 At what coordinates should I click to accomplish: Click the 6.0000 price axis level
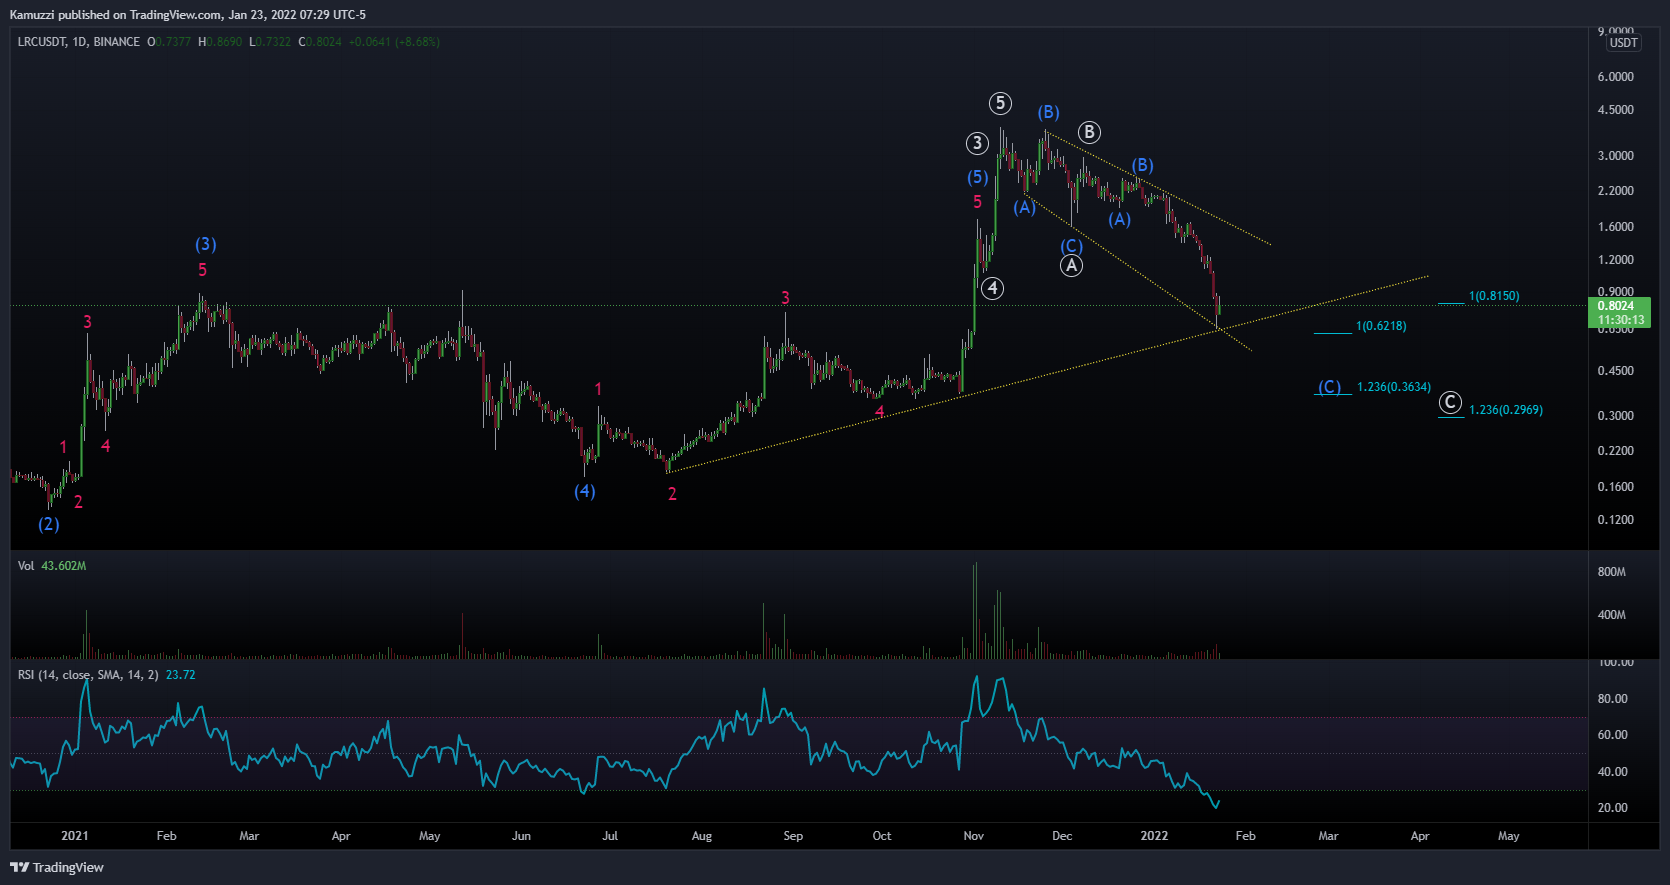[x=1616, y=77]
